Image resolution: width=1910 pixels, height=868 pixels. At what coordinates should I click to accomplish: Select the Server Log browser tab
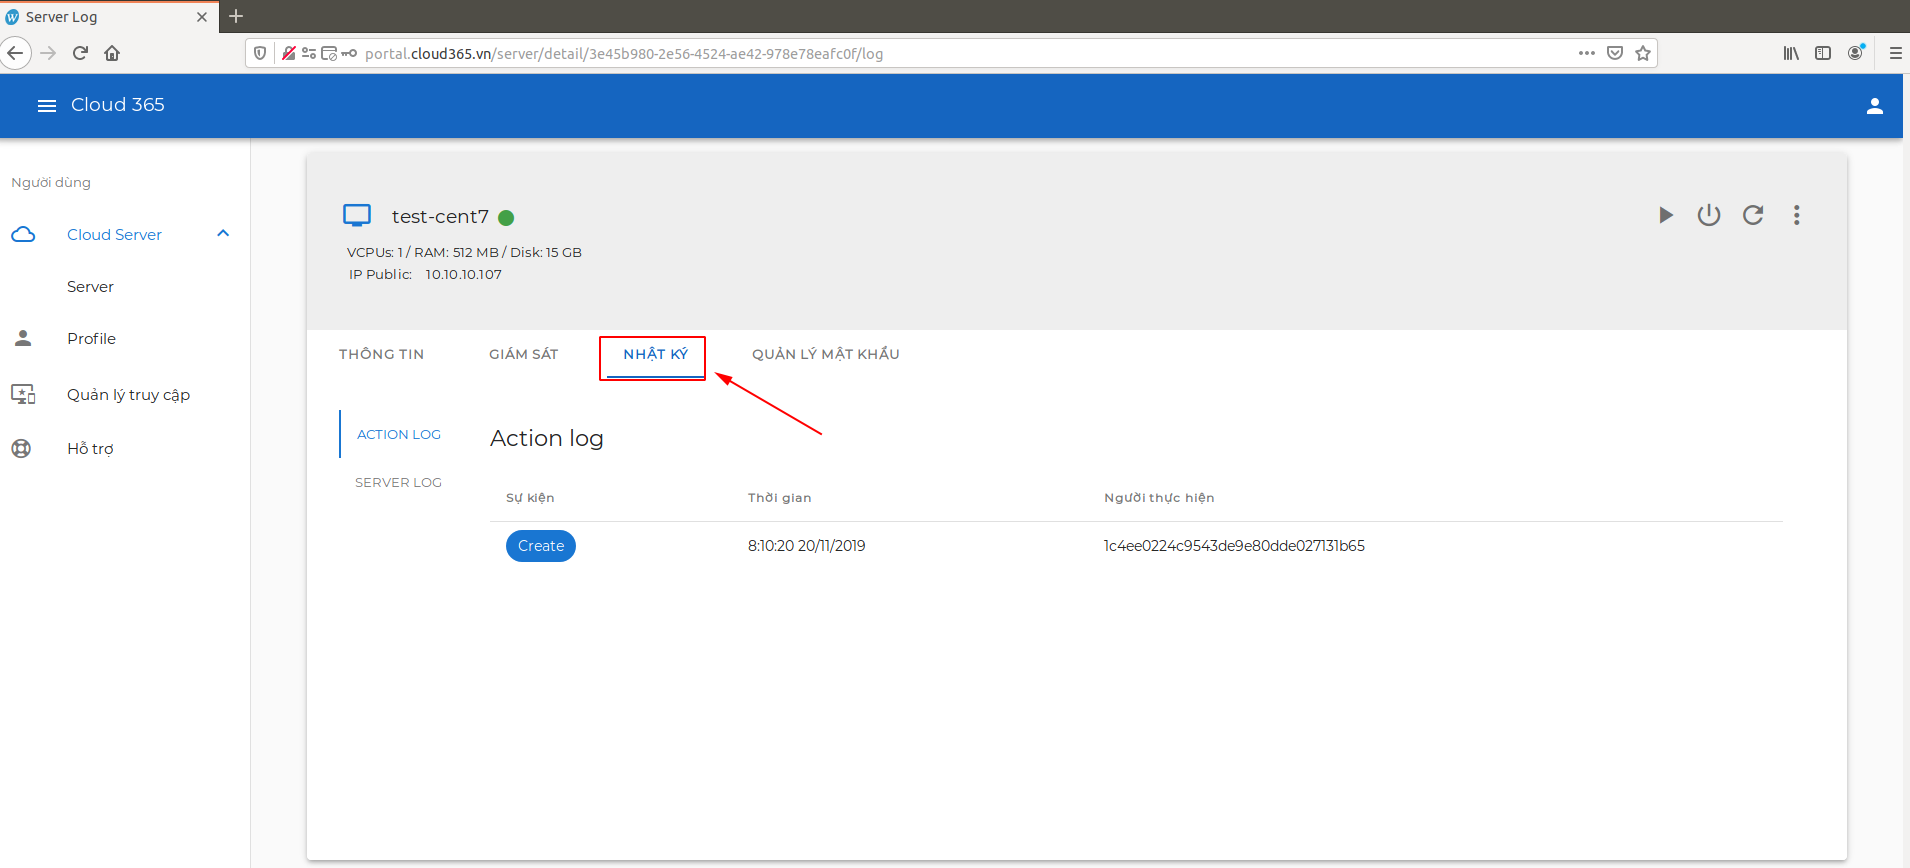tap(109, 17)
